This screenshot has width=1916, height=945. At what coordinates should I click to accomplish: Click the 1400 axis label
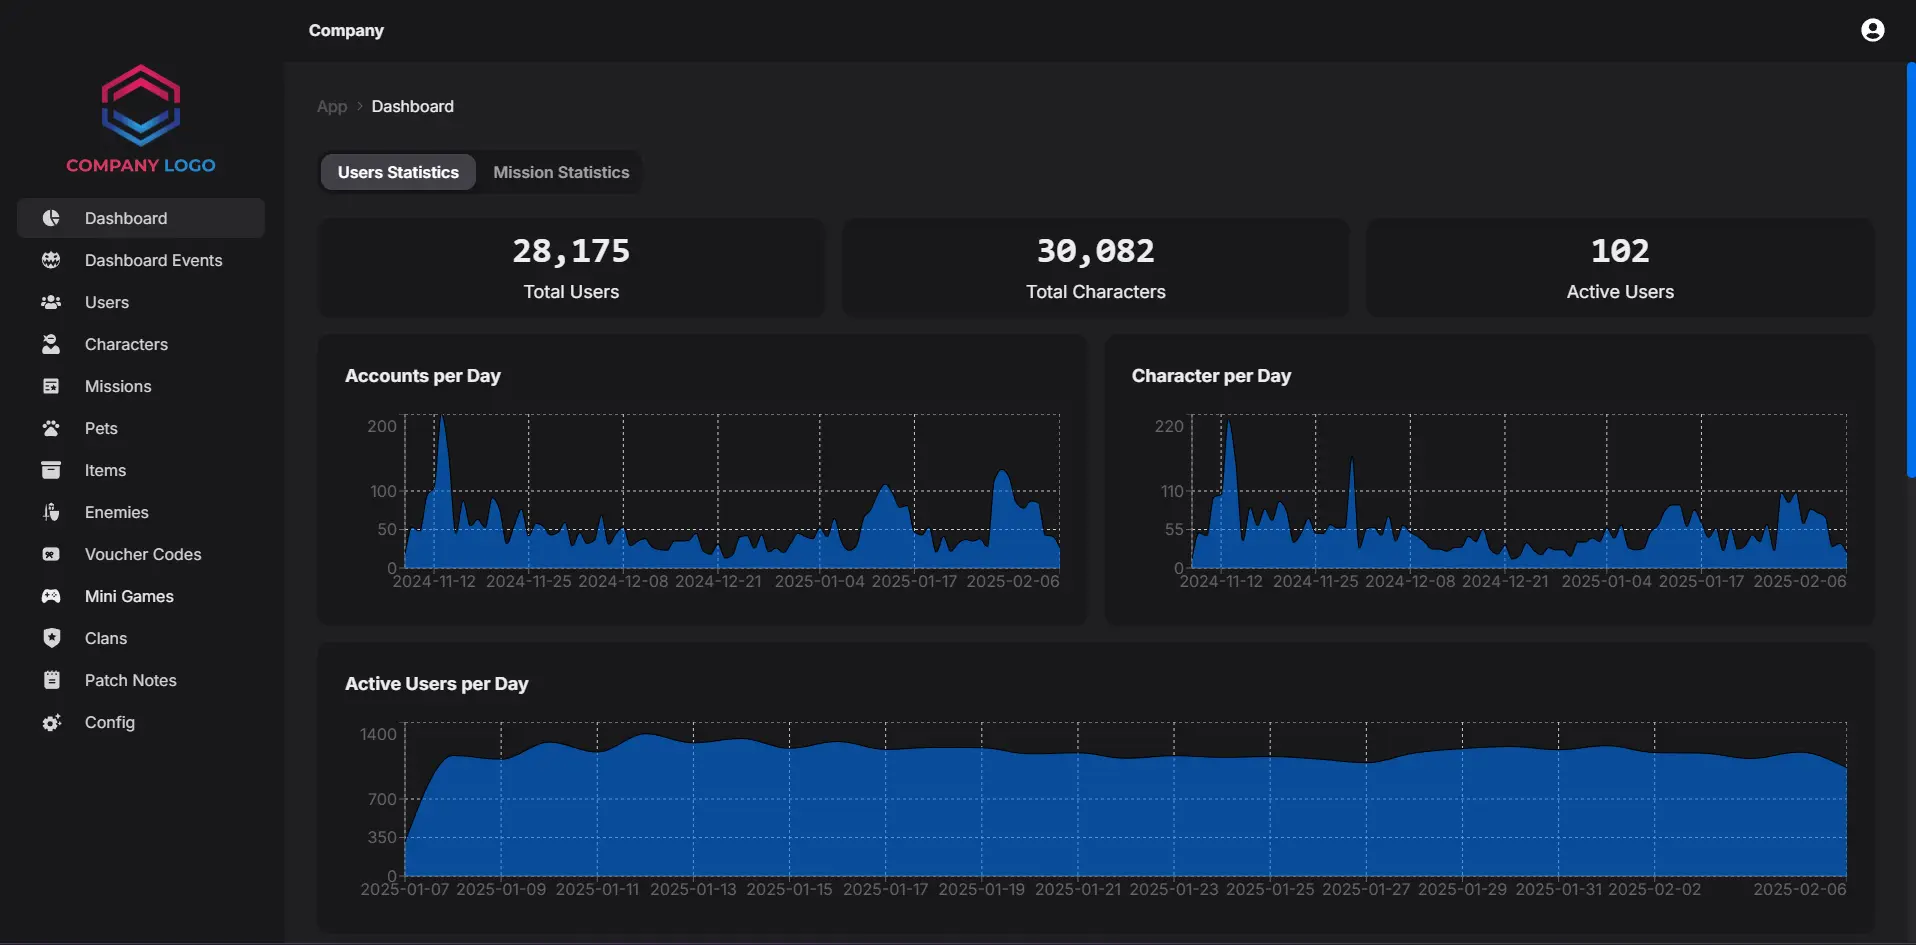coord(378,734)
